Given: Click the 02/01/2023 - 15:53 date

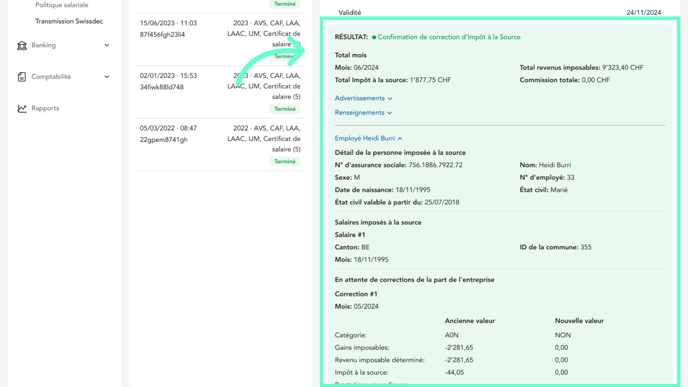Looking at the screenshot, I should [x=168, y=75].
